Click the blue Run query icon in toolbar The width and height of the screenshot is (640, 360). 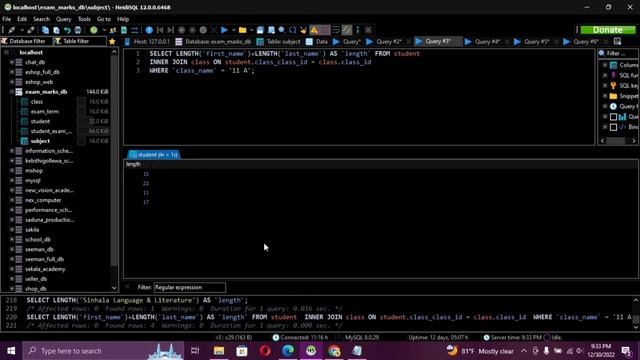[x=224, y=30]
